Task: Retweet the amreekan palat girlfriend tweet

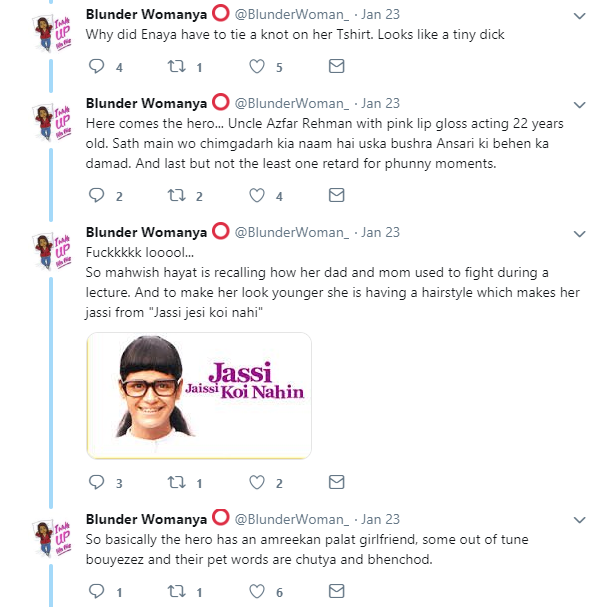Action: pyautogui.click(x=177, y=591)
